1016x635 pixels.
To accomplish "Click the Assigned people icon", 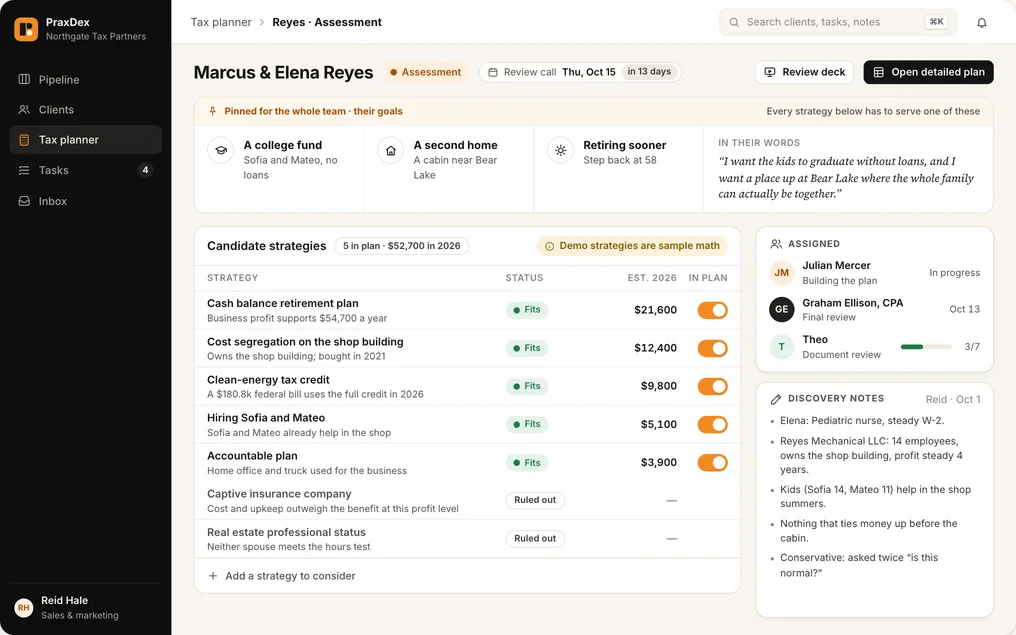I will pyautogui.click(x=776, y=244).
